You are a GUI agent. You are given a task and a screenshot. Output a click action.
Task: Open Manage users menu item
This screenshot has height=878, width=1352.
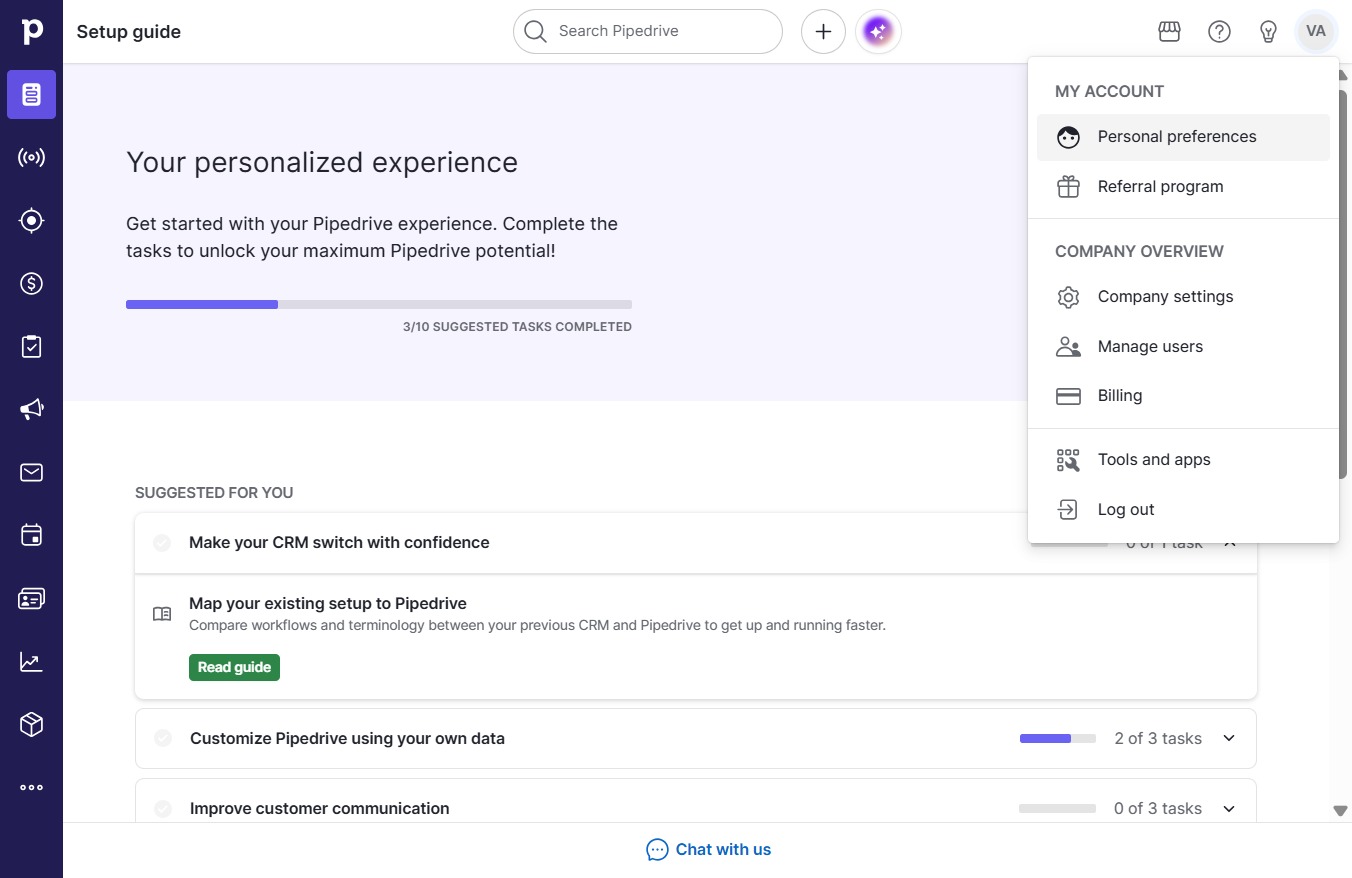click(1183, 347)
